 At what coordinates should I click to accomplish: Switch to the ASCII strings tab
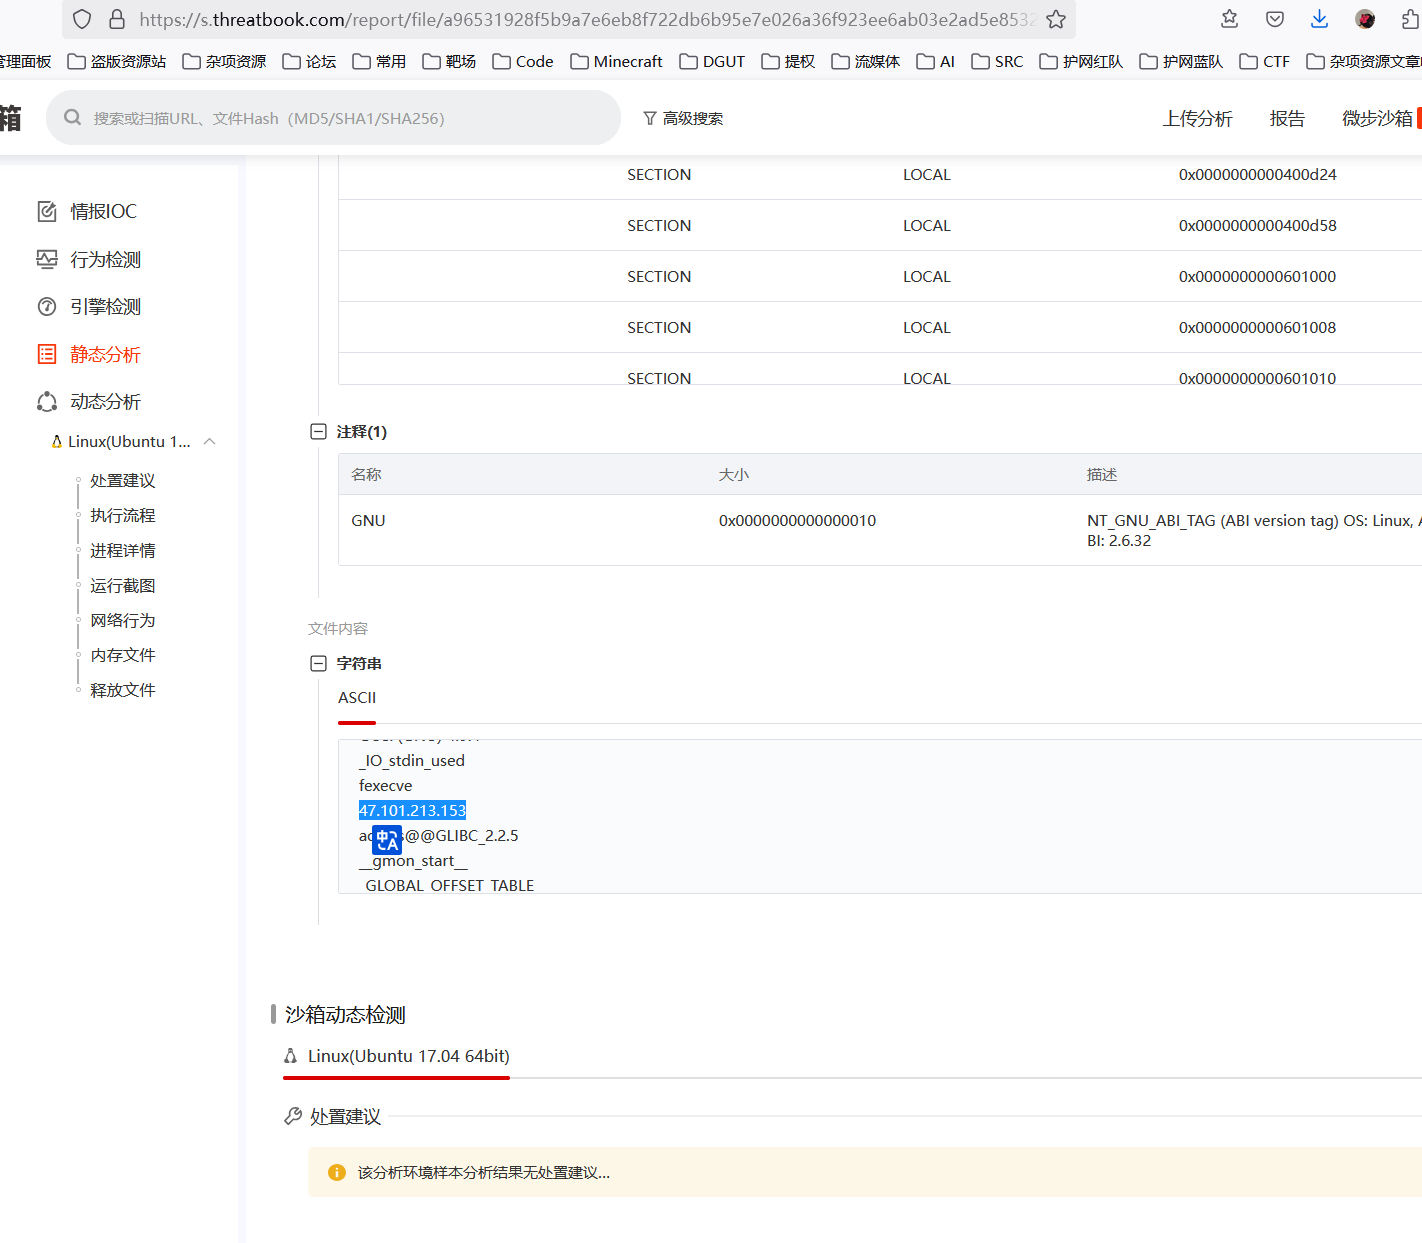[357, 698]
